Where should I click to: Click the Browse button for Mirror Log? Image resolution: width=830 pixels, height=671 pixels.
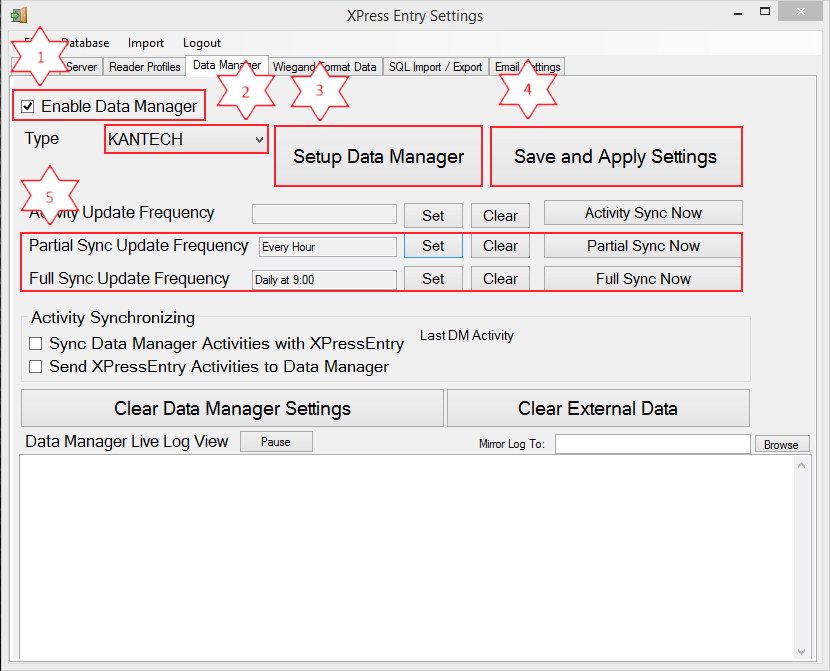coord(781,445)
